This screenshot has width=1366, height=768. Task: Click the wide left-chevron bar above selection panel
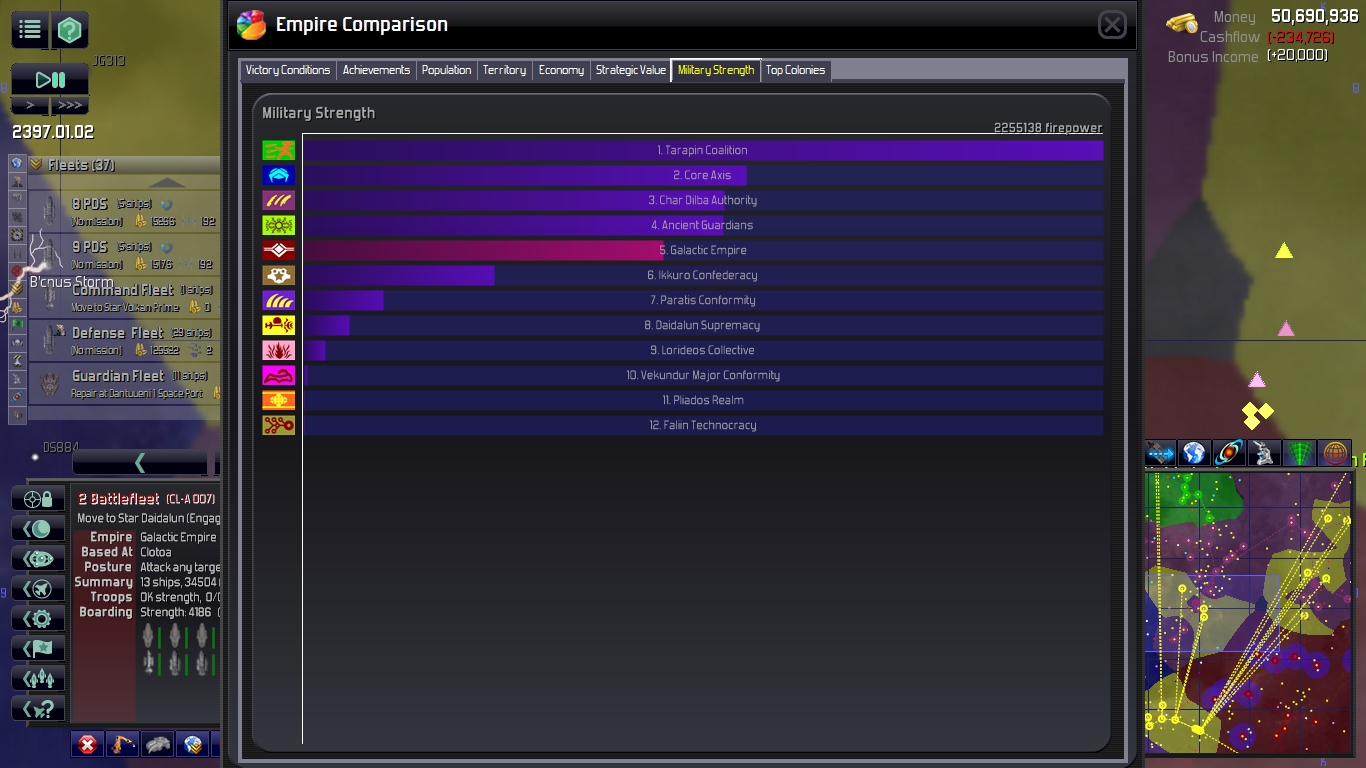pyautogui.click(x=140, y=462)
